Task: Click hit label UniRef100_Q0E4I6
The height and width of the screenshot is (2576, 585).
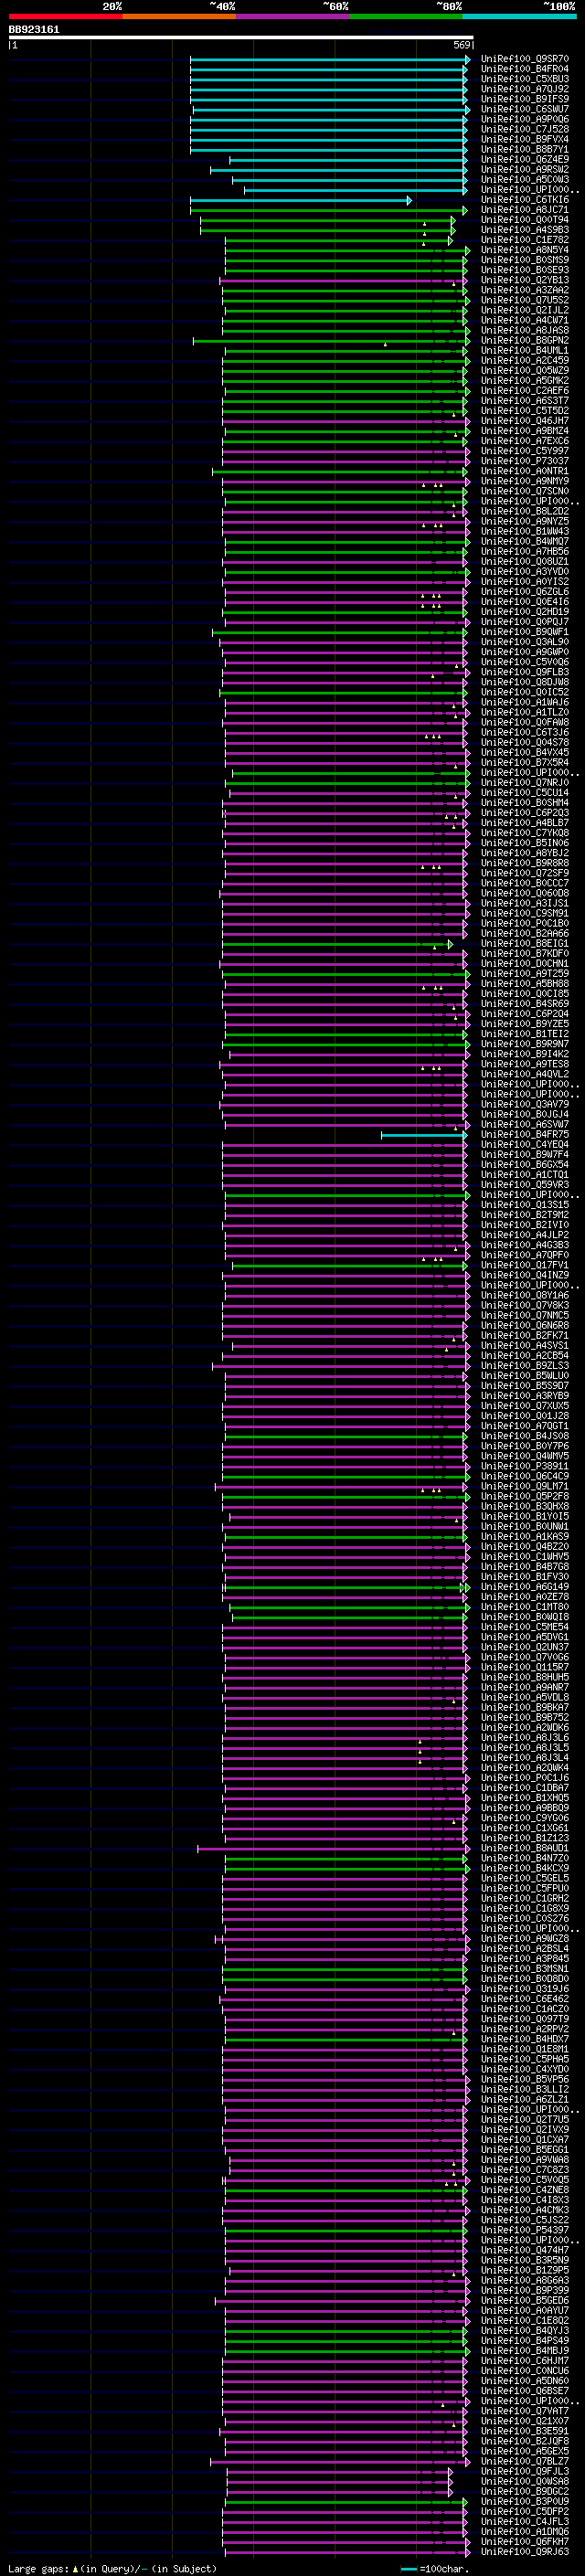Action: 525,602
